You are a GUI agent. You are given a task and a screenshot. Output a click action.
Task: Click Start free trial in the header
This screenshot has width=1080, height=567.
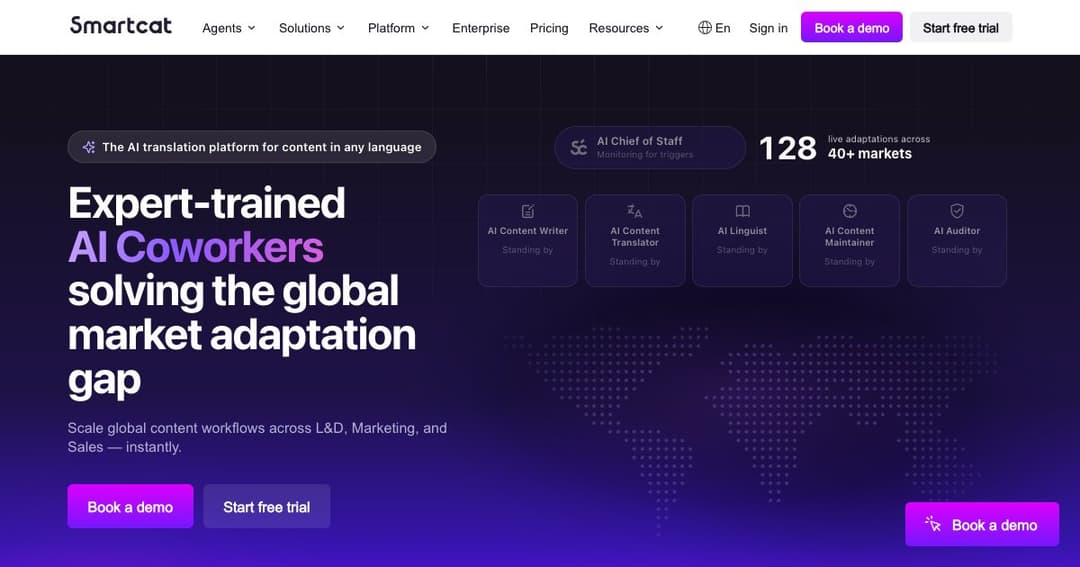coord(961,28)
